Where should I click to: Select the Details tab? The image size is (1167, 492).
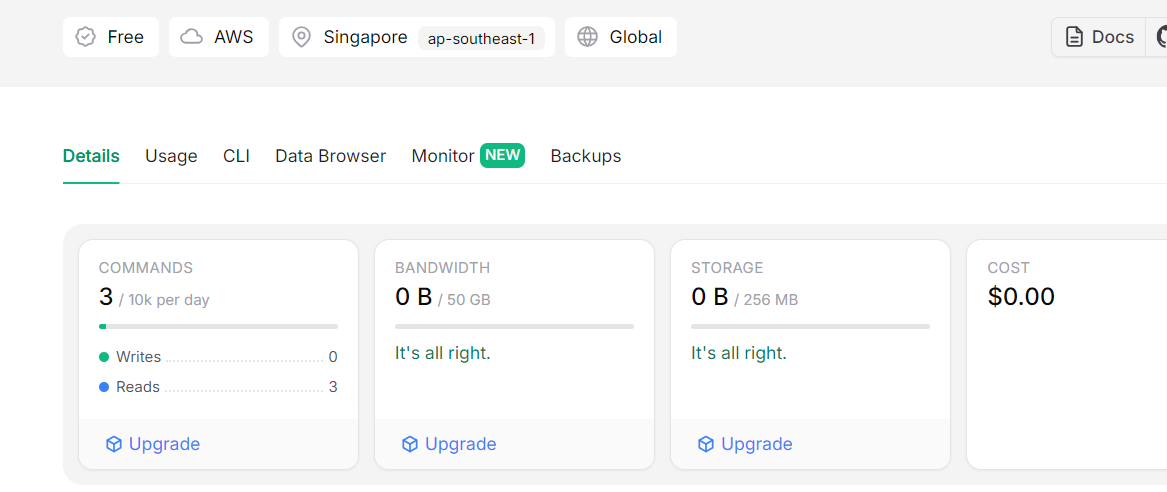click(x=91, y=156)
